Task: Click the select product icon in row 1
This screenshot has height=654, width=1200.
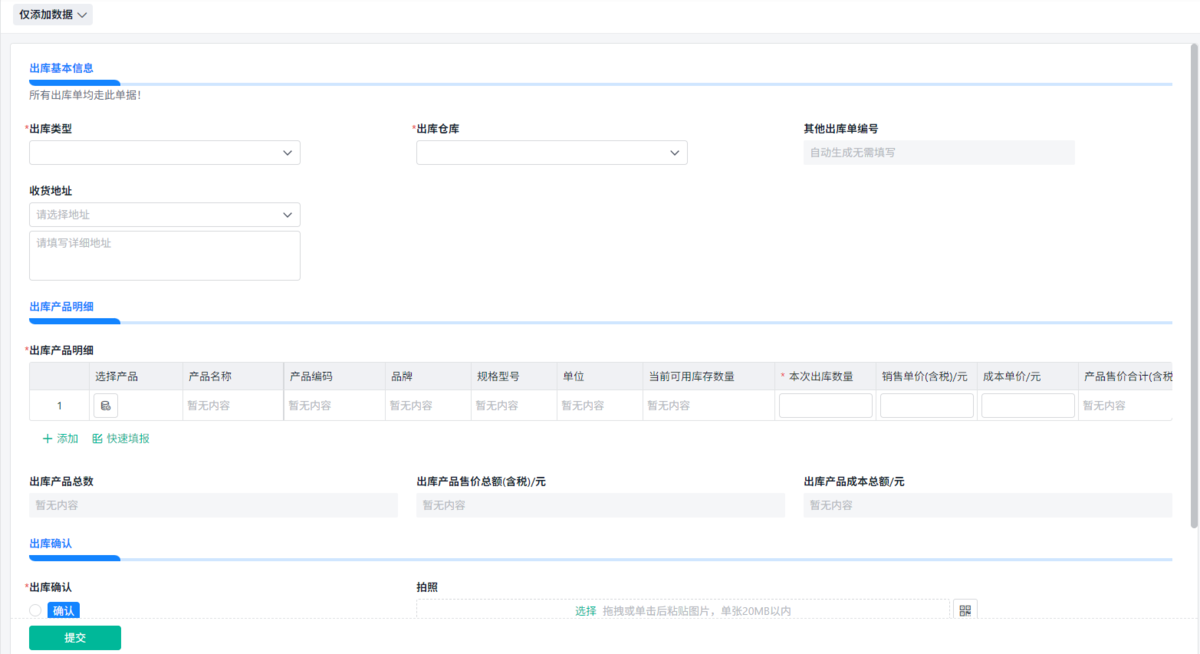Action: pyautogui.click(x=105, y=405)
